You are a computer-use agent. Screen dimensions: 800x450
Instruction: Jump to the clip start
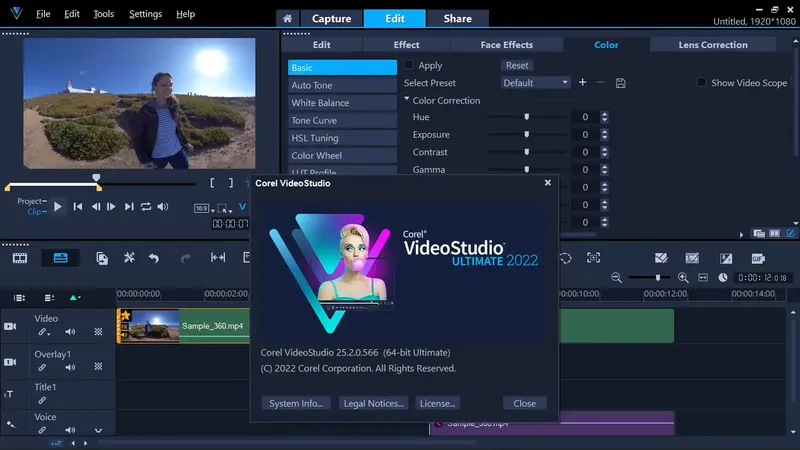(78, 207)
